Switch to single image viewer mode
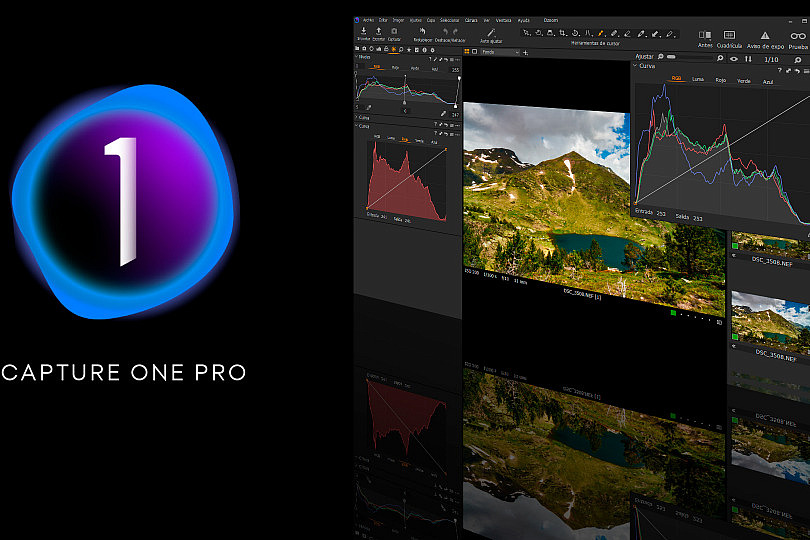Screen dimensions: 810x540 475,51
